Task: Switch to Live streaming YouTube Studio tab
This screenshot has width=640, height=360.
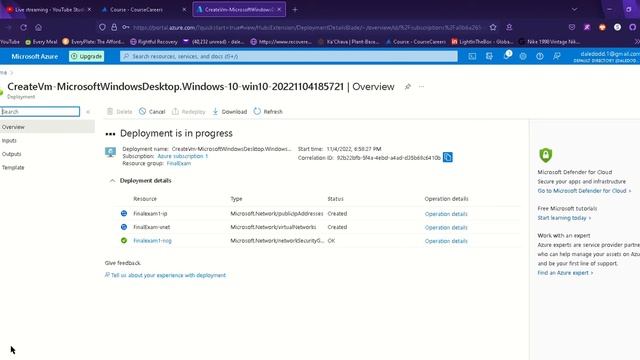Action: pyautogui.click(x=48, y=9)
